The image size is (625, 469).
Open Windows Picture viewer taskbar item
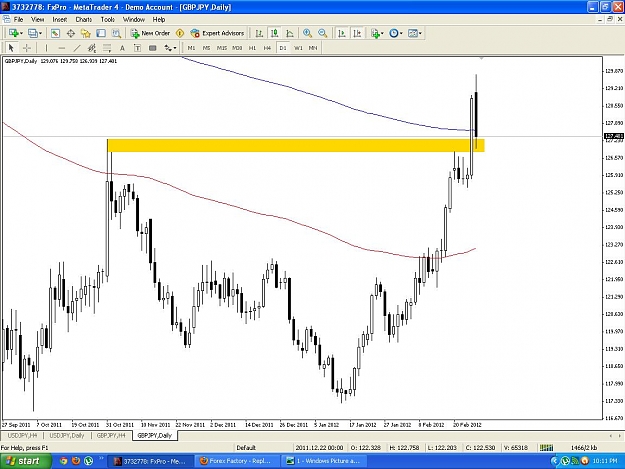323,461
